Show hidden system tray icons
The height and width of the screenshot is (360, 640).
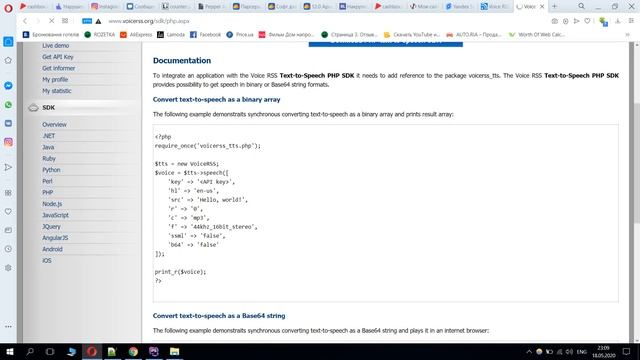point(529,351)
